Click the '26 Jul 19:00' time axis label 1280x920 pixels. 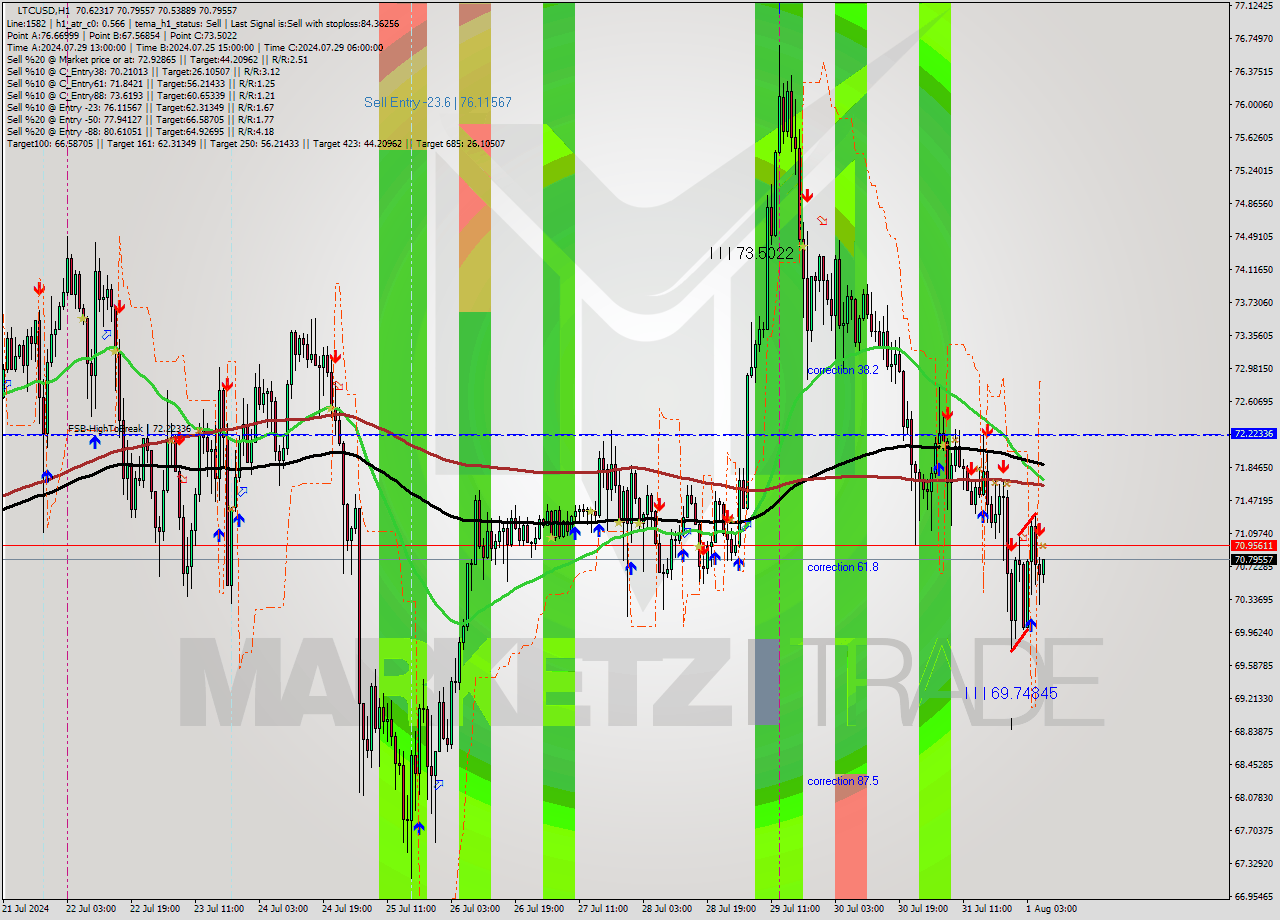click(x=539, y=909)
